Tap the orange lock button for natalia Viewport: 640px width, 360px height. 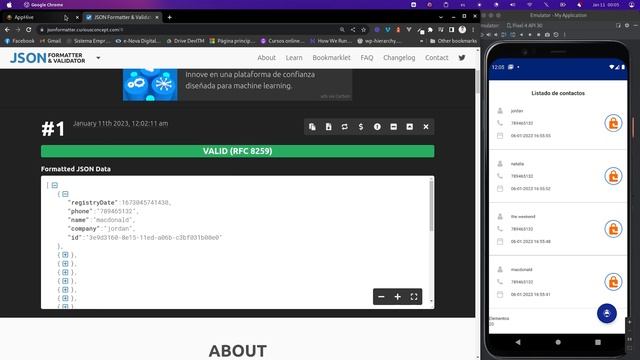(613, 176)
